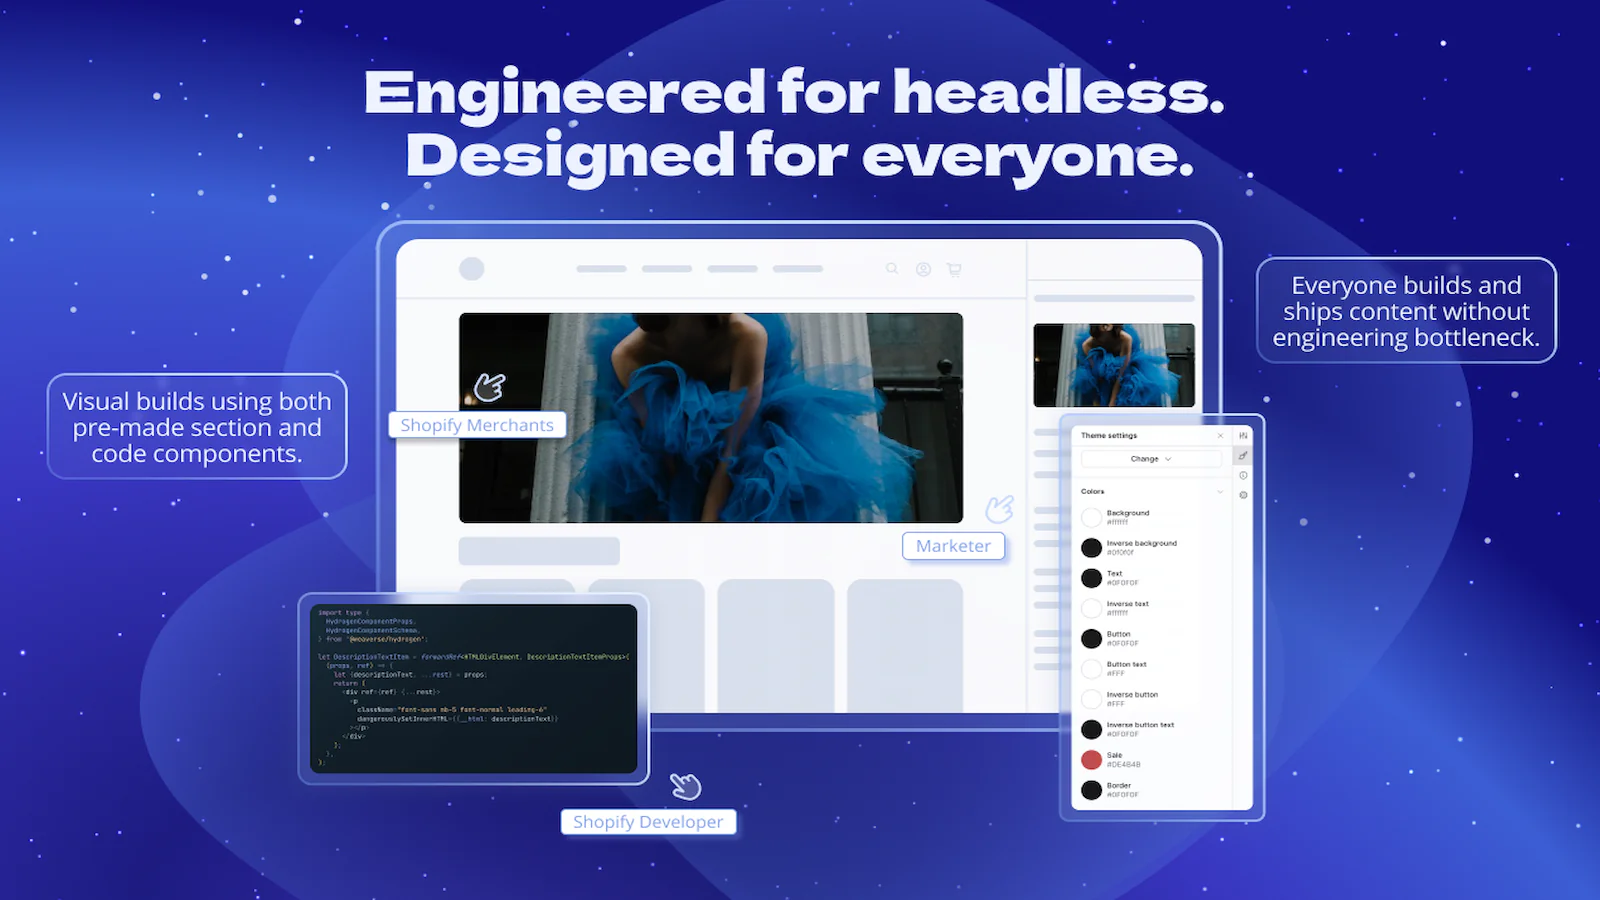
Task: Click the hand cursor above Shopify Developer
Action: (x=686, y=788)
